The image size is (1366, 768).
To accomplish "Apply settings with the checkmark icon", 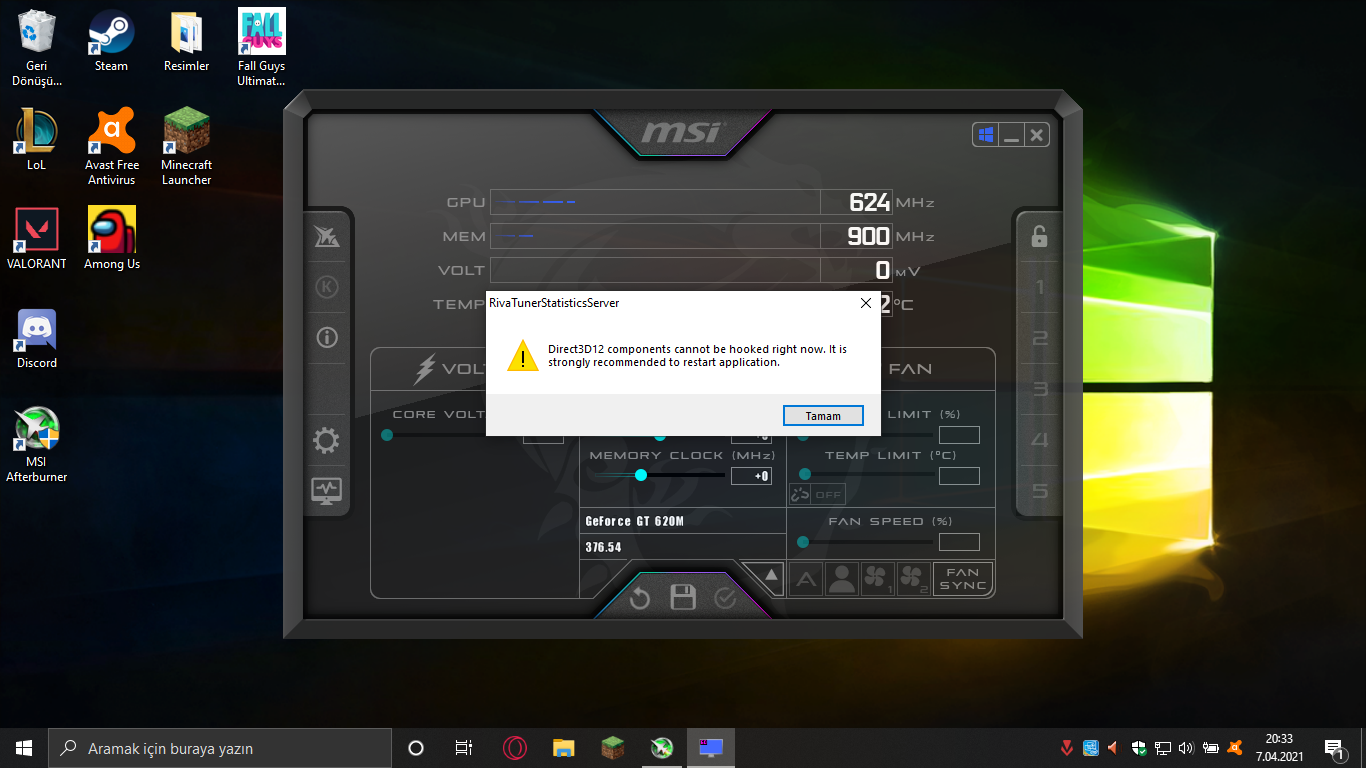I will tap(725, 598).
